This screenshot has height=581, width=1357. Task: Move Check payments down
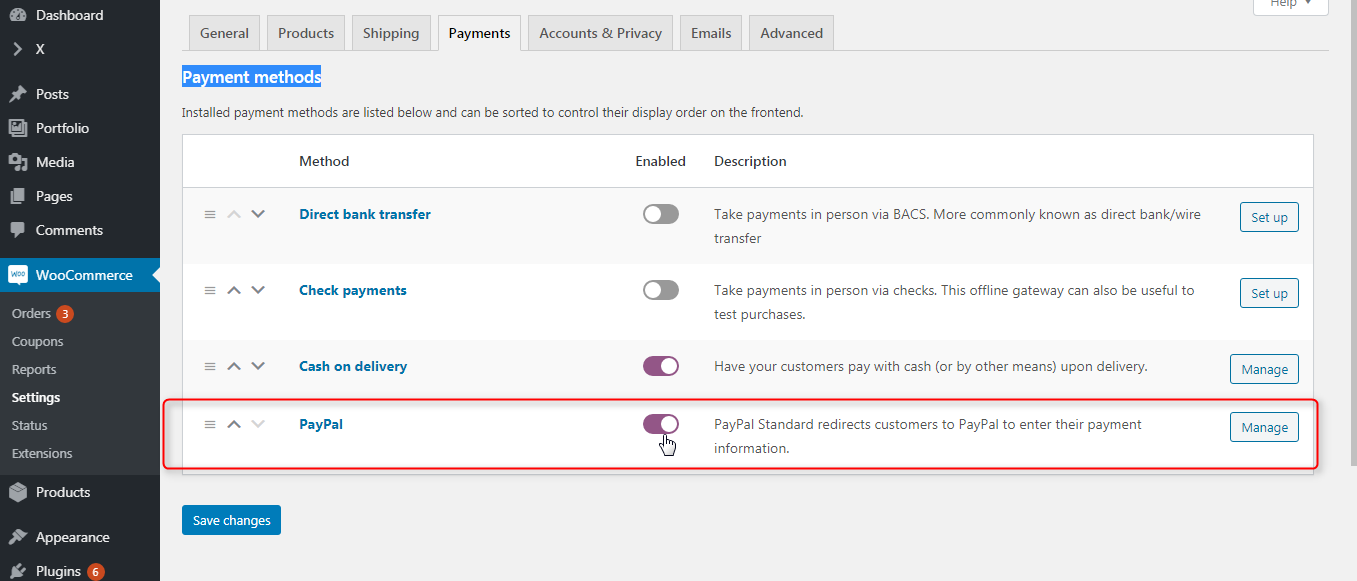[x=258, y=290]
